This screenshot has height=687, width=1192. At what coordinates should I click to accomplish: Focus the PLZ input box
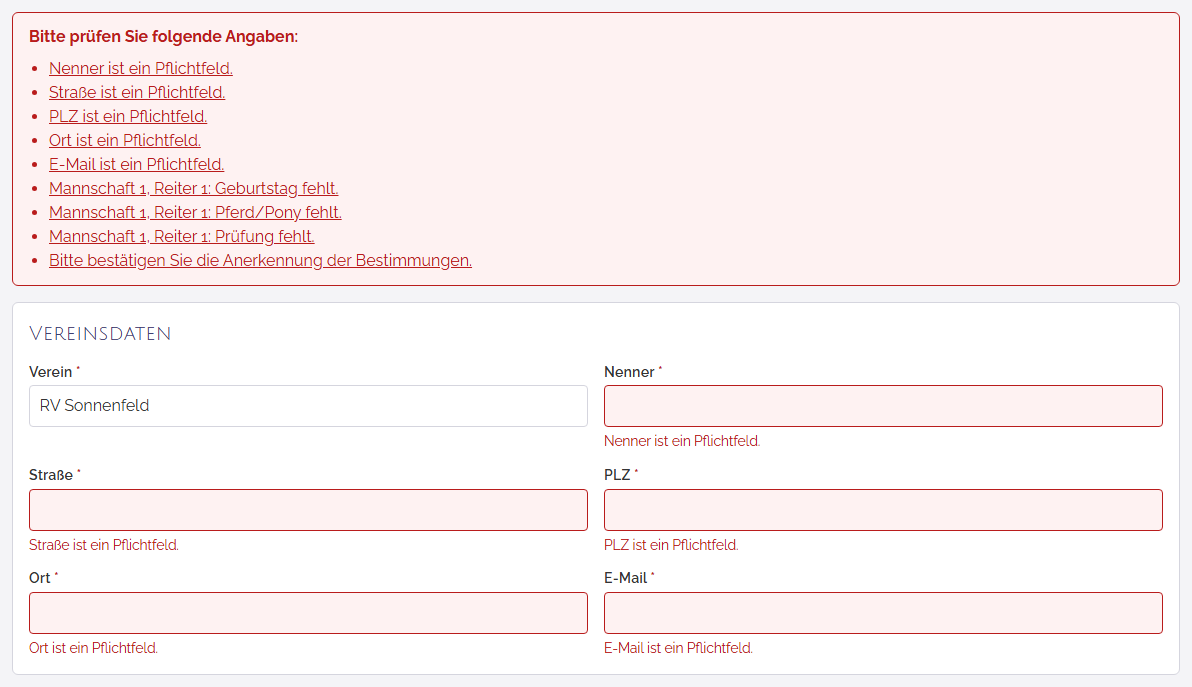(883, 510)
